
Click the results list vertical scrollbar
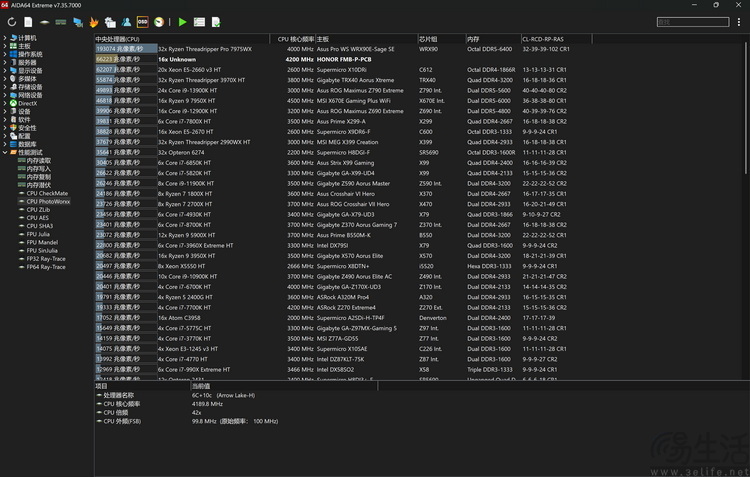[x=746, y=108]
